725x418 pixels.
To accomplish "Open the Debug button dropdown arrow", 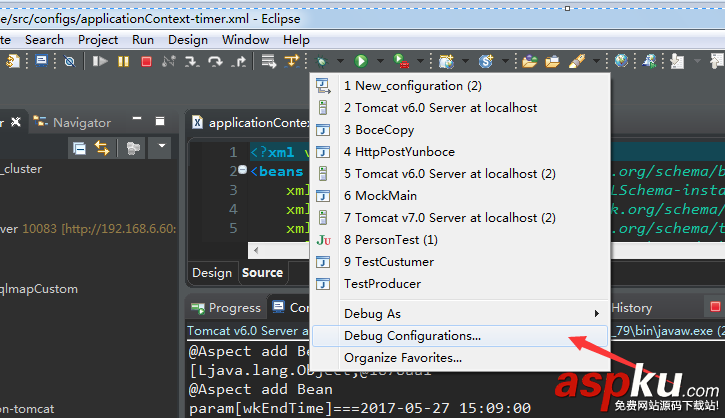I will [x=340, y=61].
